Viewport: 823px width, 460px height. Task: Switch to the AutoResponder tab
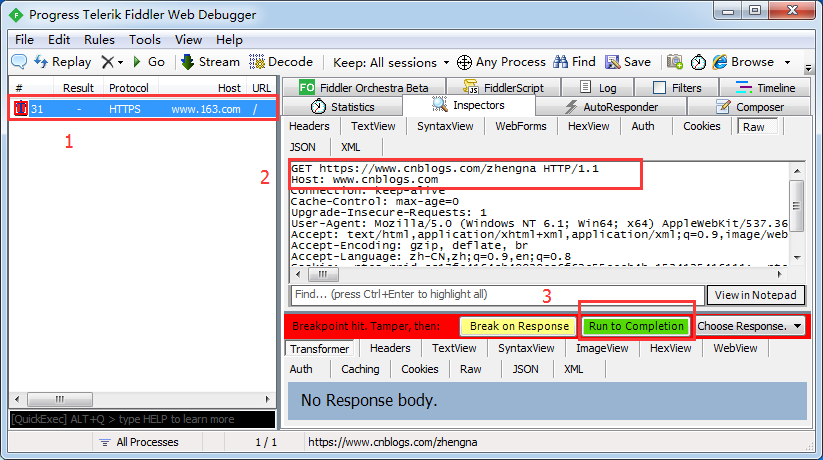611,107
